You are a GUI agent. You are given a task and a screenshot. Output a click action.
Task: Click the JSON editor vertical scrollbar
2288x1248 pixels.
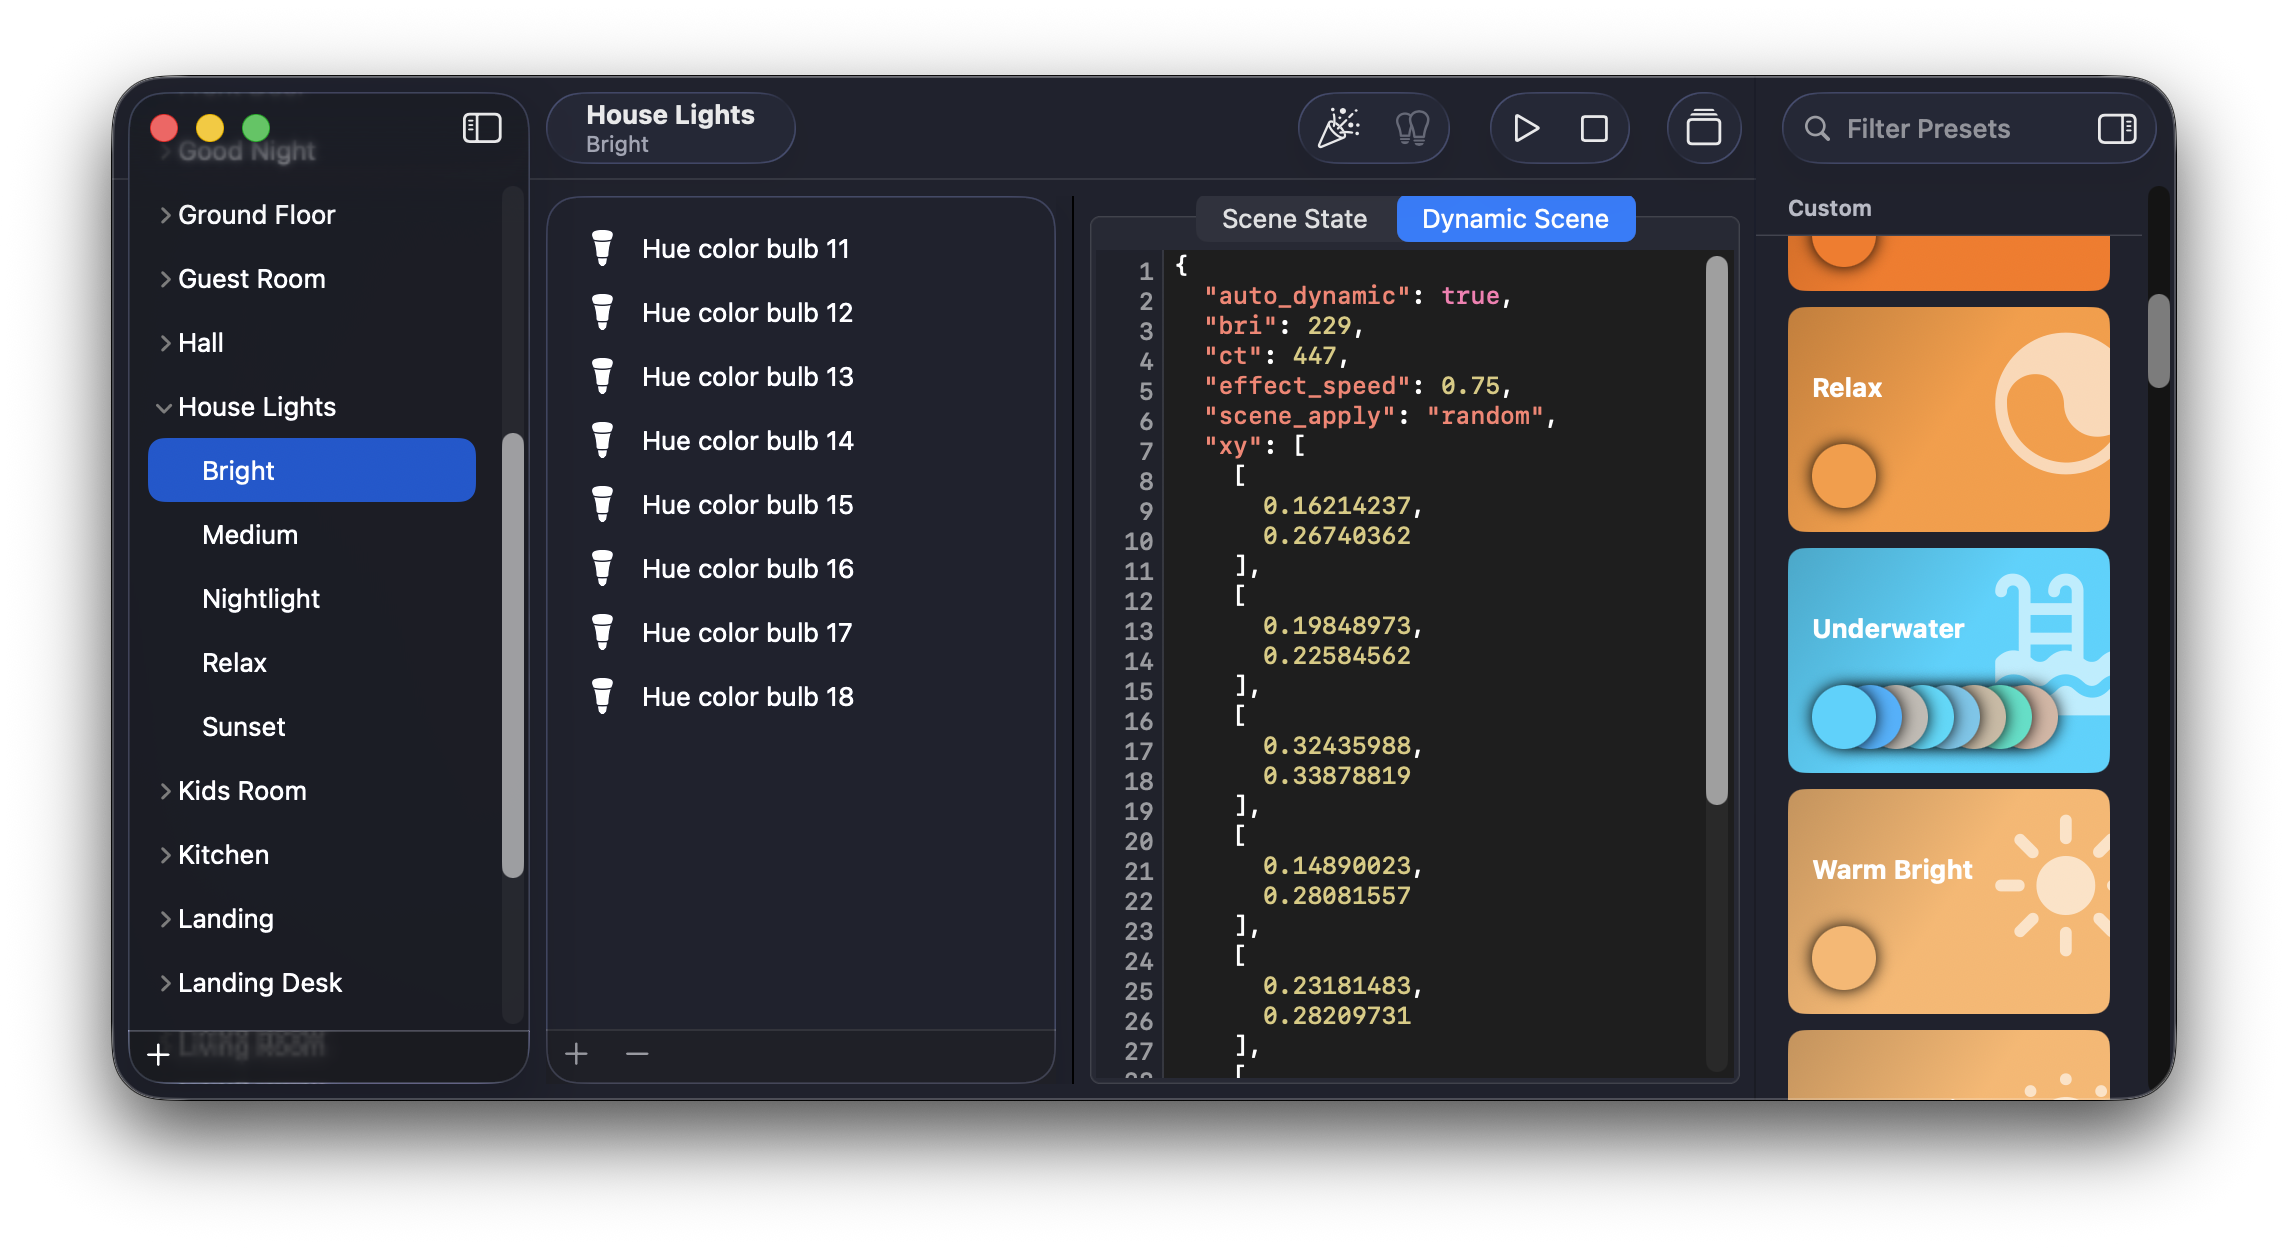coord(1716,530)
